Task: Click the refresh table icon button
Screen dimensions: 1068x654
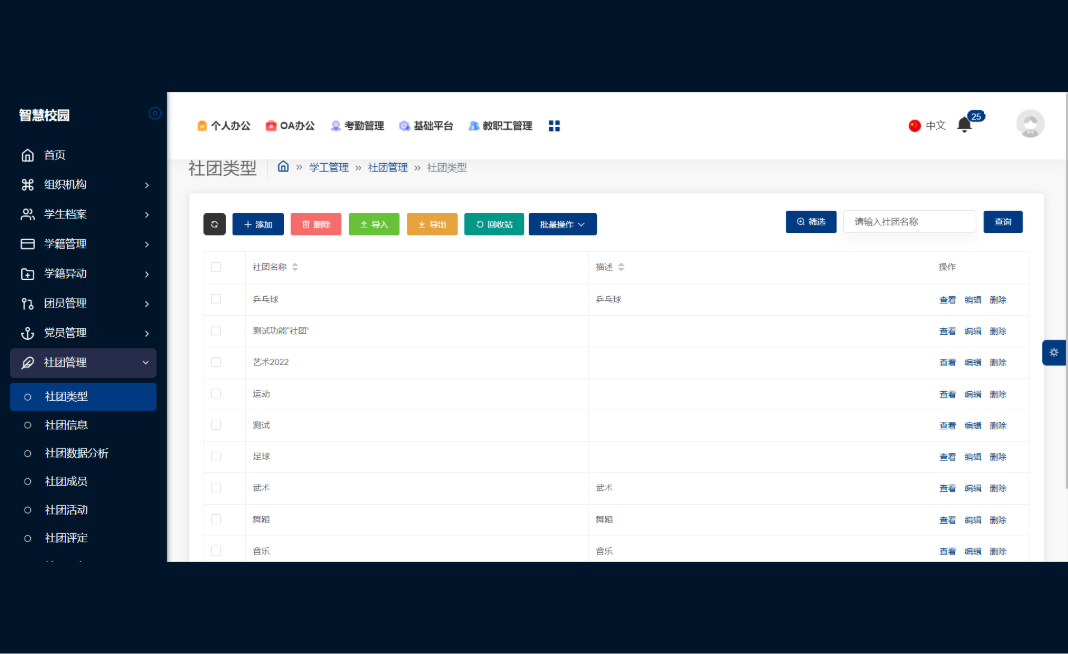Action: point(215,224)
